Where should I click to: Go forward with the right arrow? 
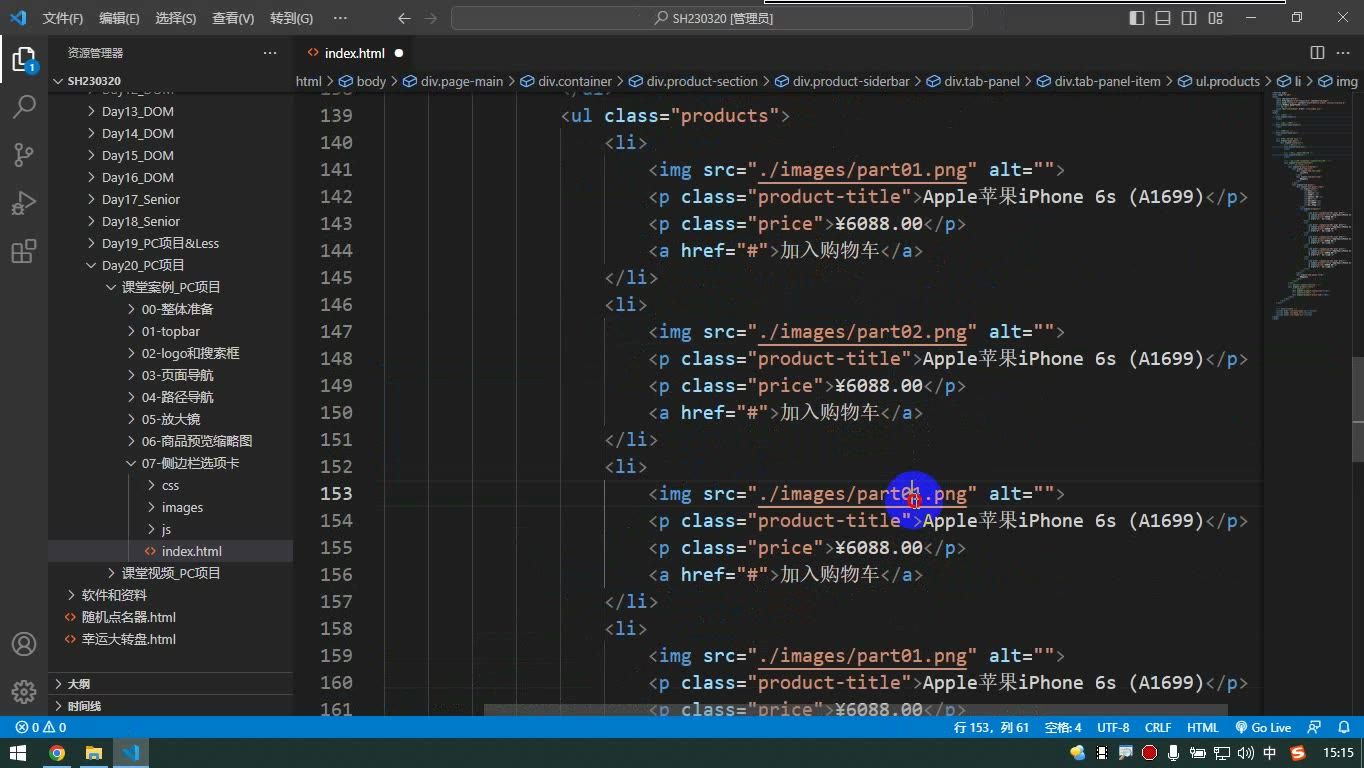(430, 18)
